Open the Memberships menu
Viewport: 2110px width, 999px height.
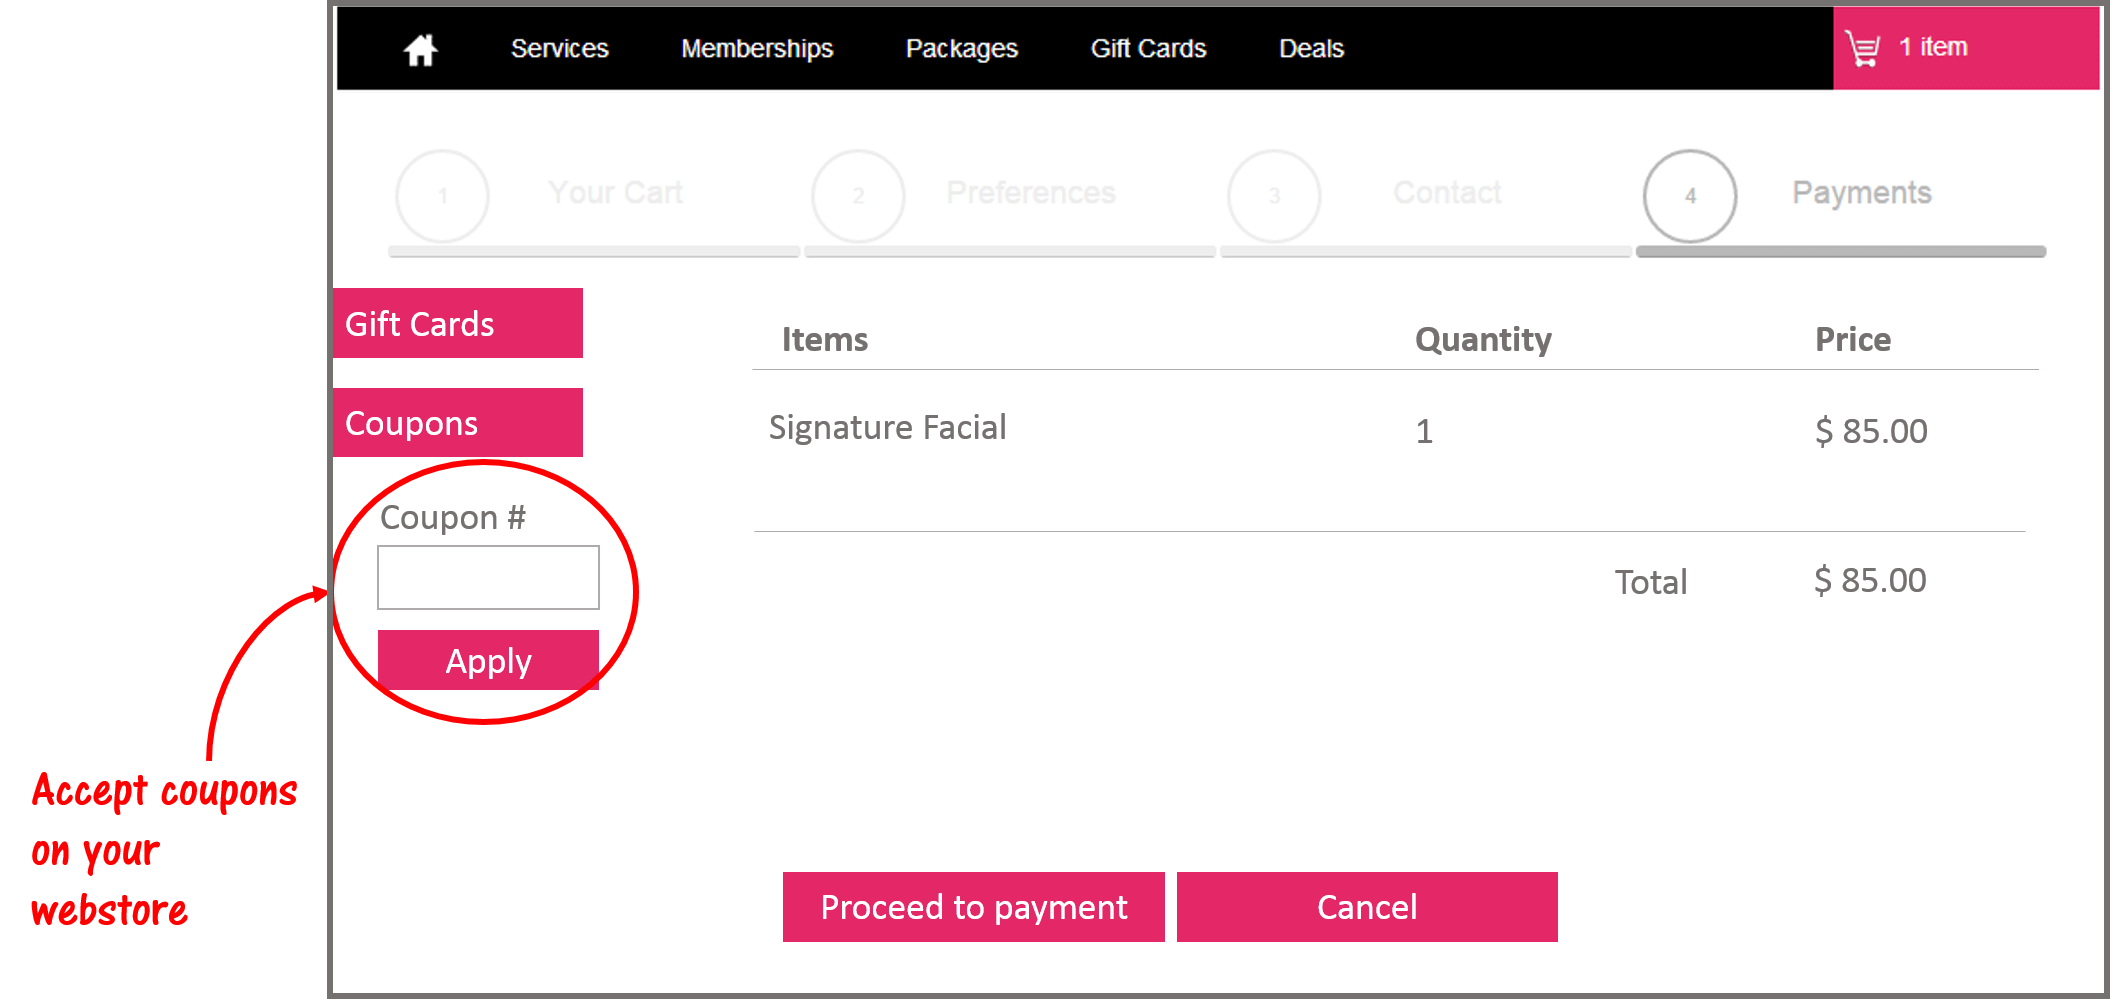click(756, 48)
